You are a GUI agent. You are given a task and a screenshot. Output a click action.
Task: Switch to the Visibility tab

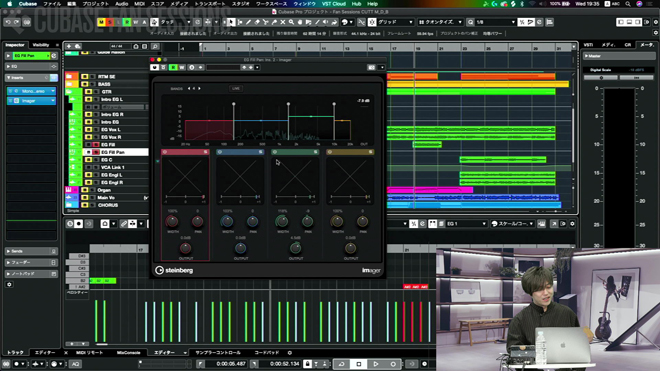pos(41,45)
